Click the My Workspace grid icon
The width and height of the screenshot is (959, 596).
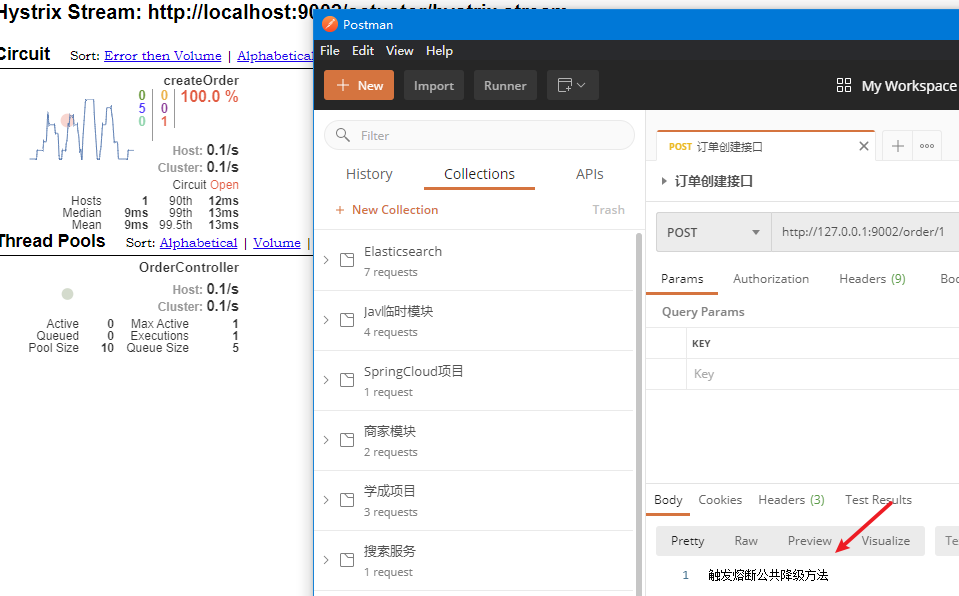click(843, 85)
